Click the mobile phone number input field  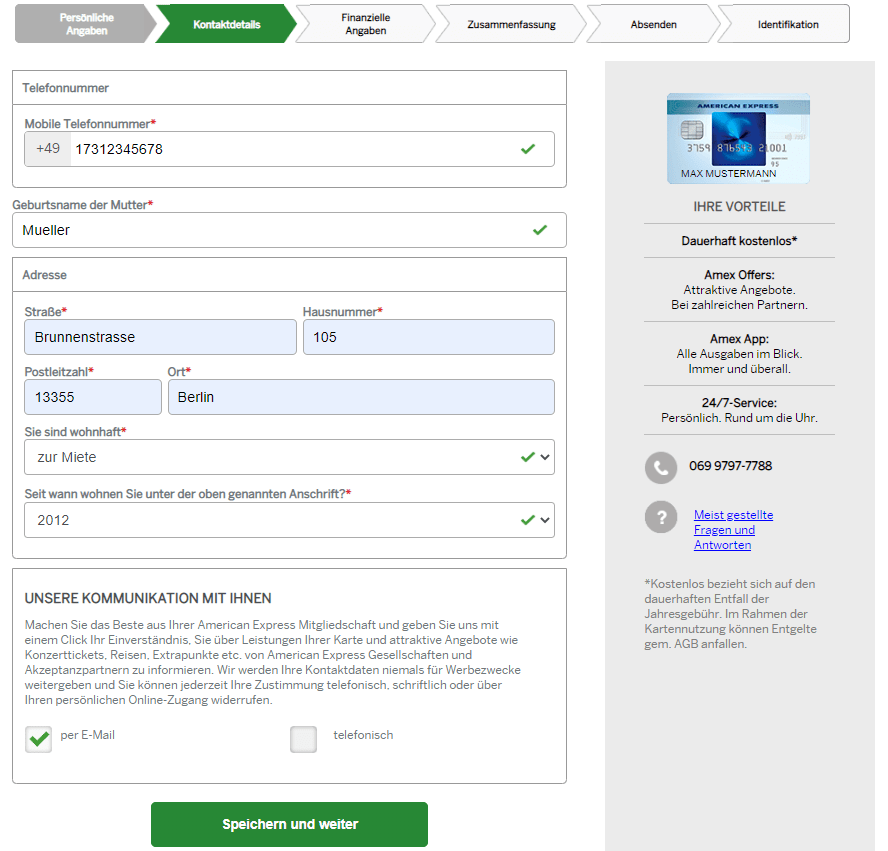(x=311, y=149)
